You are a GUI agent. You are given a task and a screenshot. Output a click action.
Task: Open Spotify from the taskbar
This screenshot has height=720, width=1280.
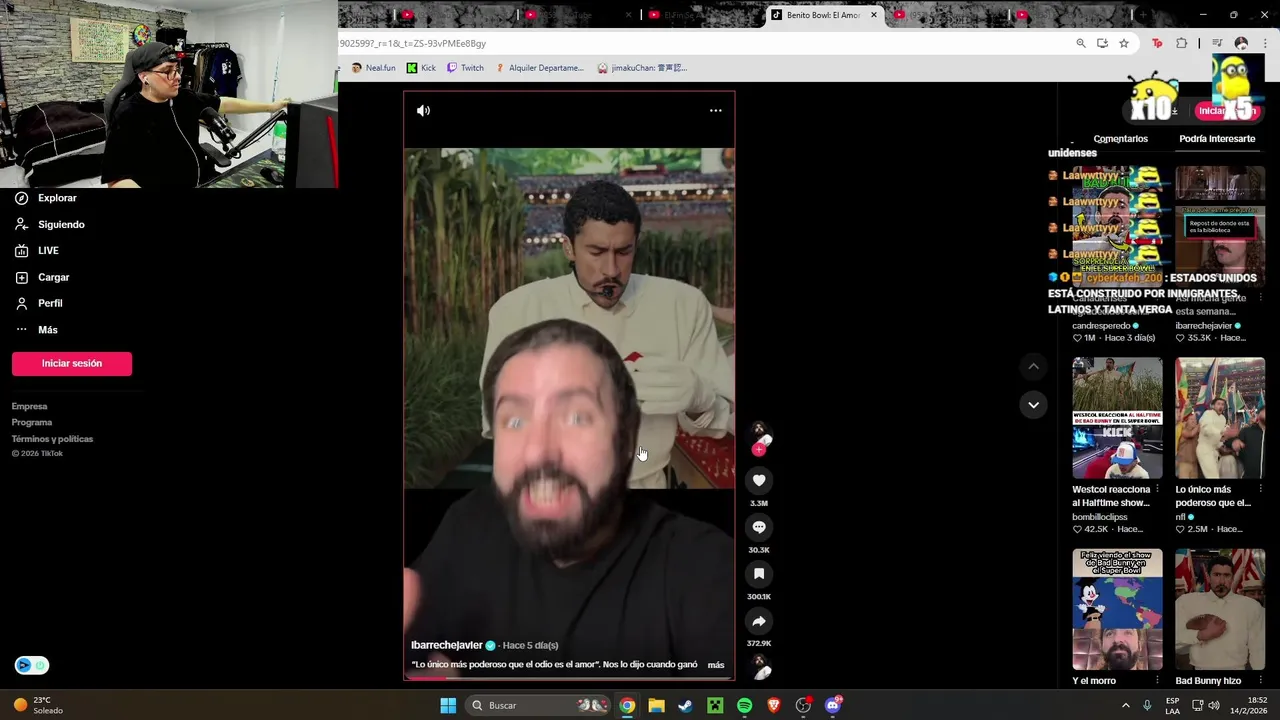(744, 706)
